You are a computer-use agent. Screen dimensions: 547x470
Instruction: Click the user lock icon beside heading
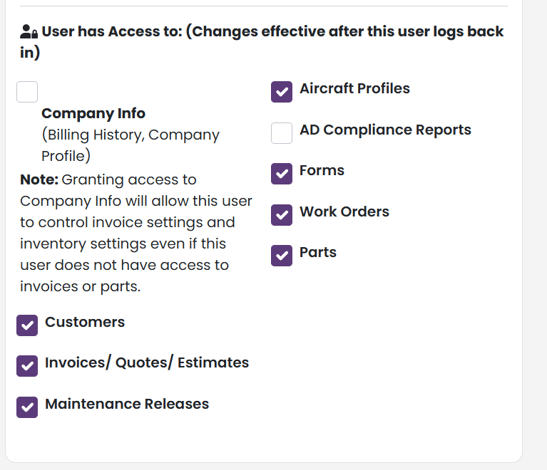(x=29, y=32)
